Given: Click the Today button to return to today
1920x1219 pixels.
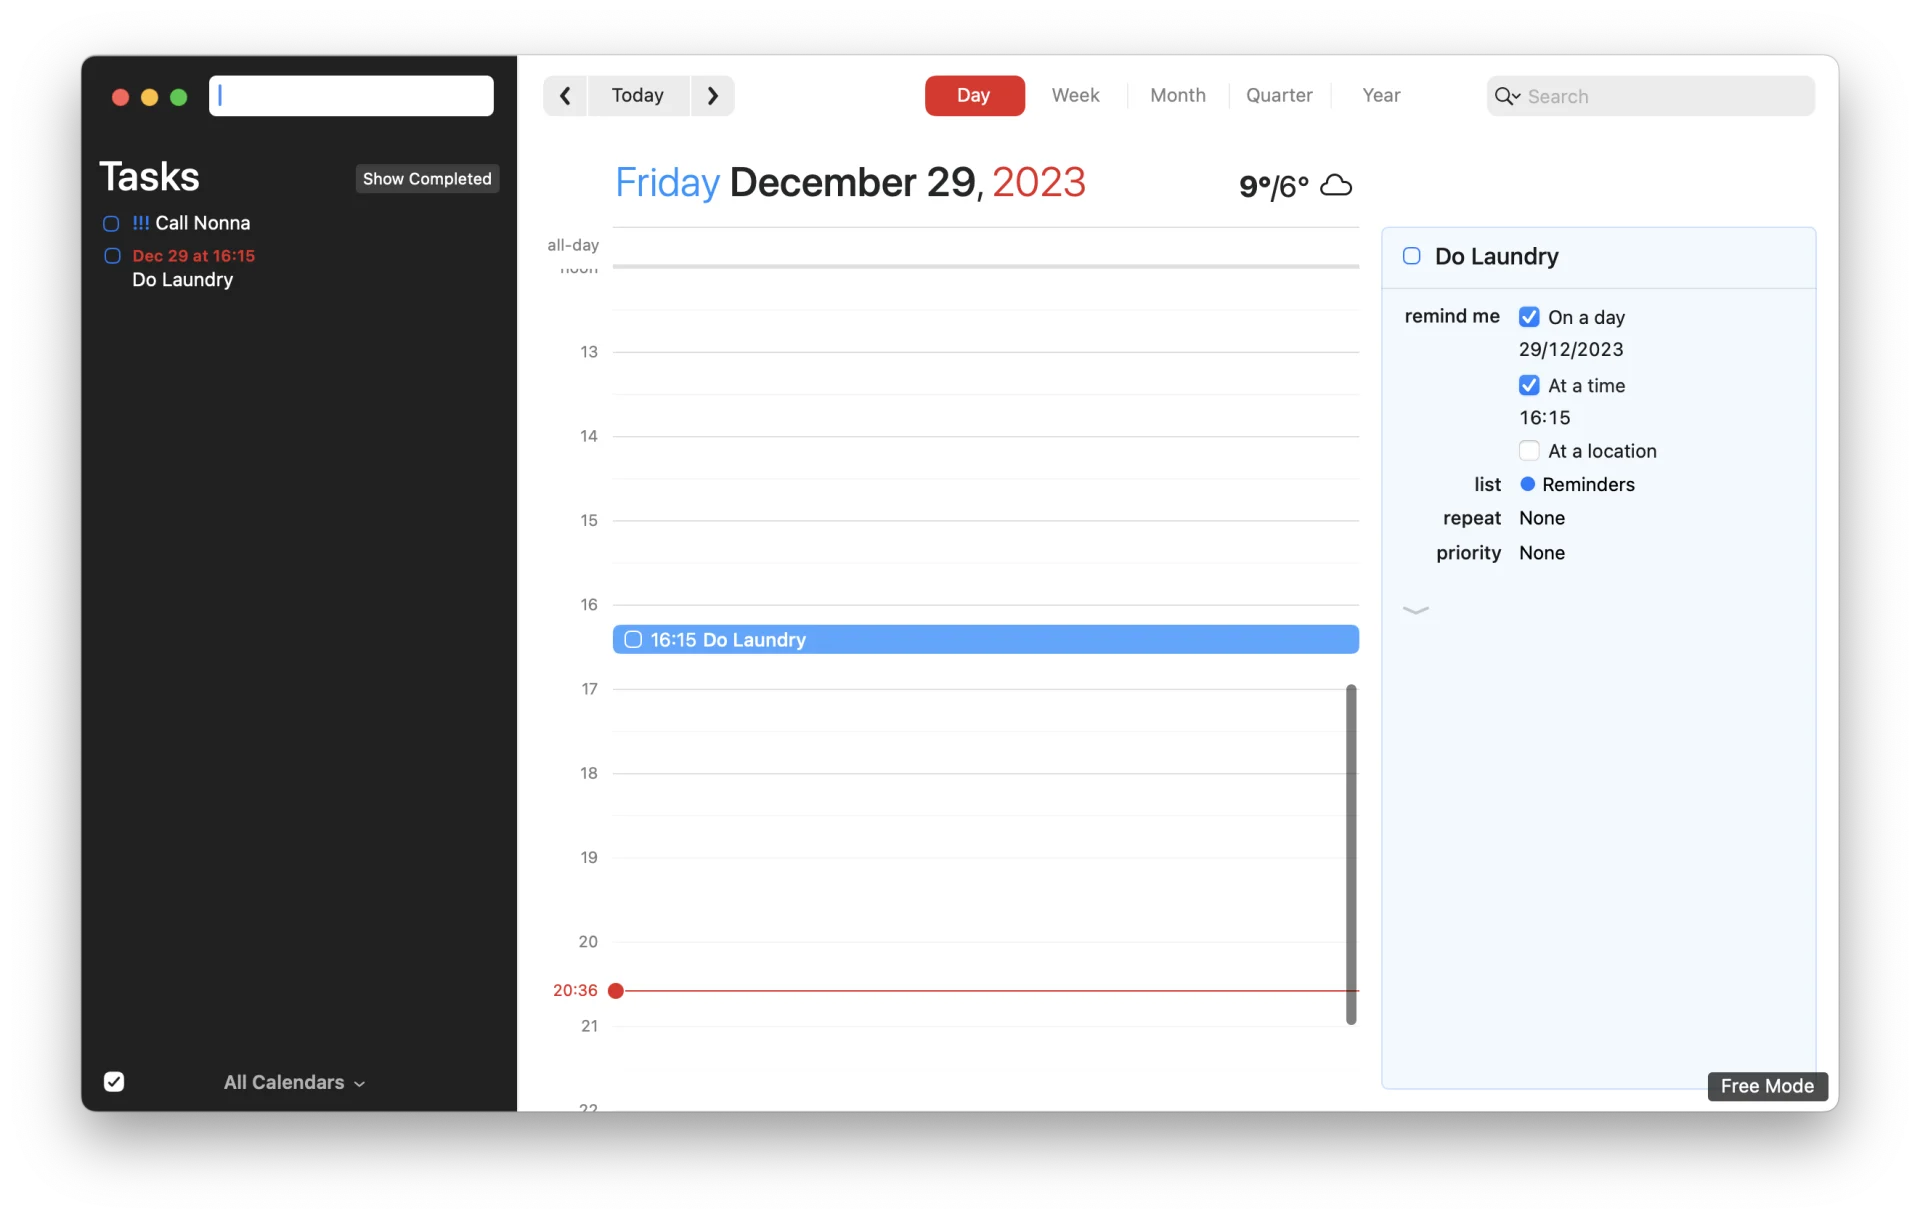Looking at the screenshot, I should pyautogui.click(x=637, y=95).
